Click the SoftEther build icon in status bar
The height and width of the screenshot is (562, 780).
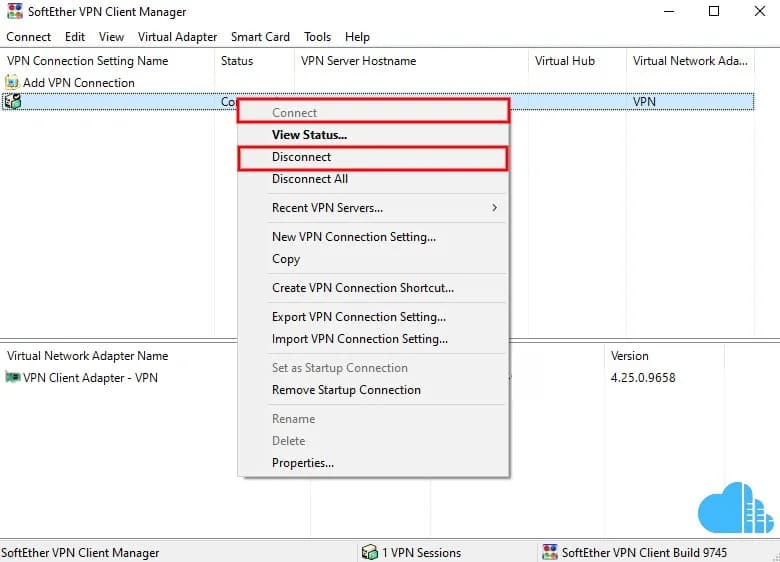coord(550,552)
